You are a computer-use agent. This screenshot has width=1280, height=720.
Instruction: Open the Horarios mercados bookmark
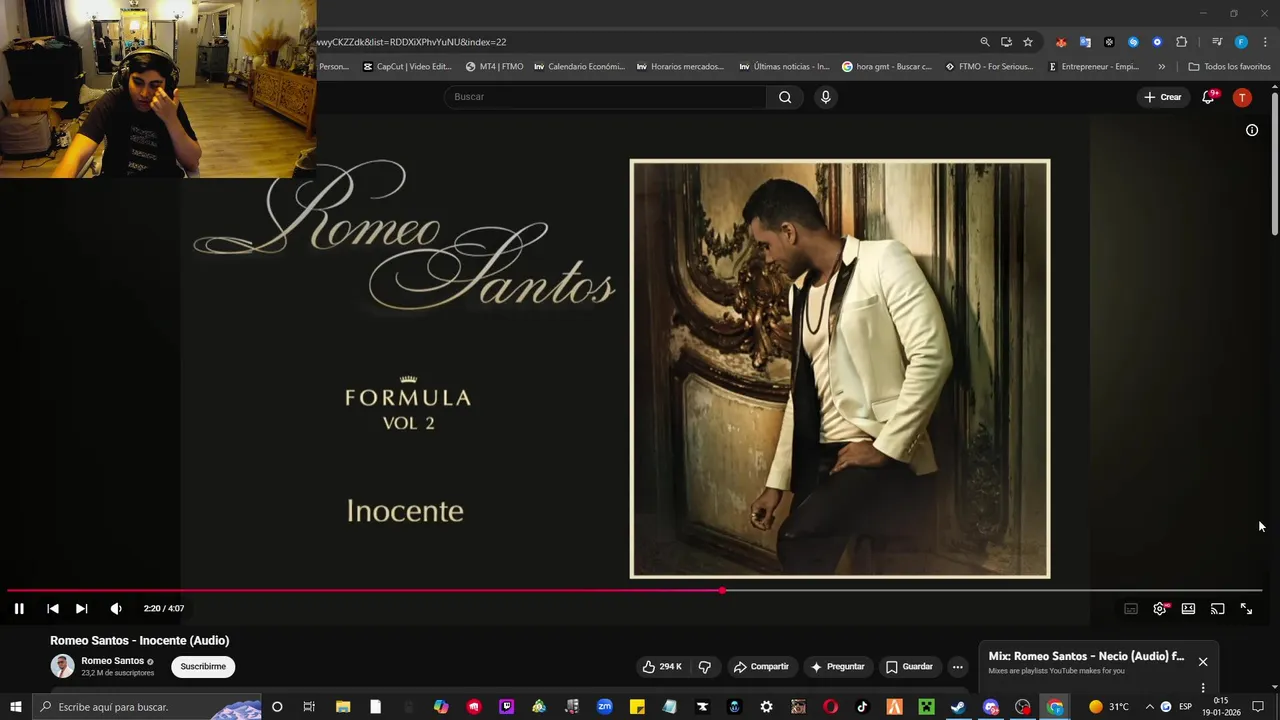pos(680,67)
